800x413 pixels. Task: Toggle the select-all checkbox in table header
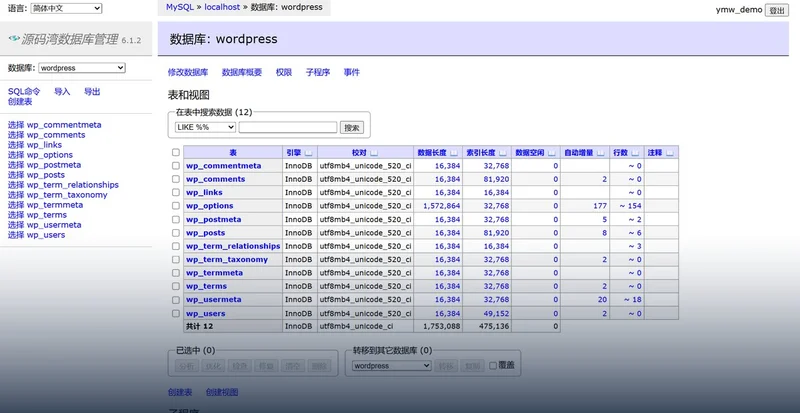tap(176, 152)
